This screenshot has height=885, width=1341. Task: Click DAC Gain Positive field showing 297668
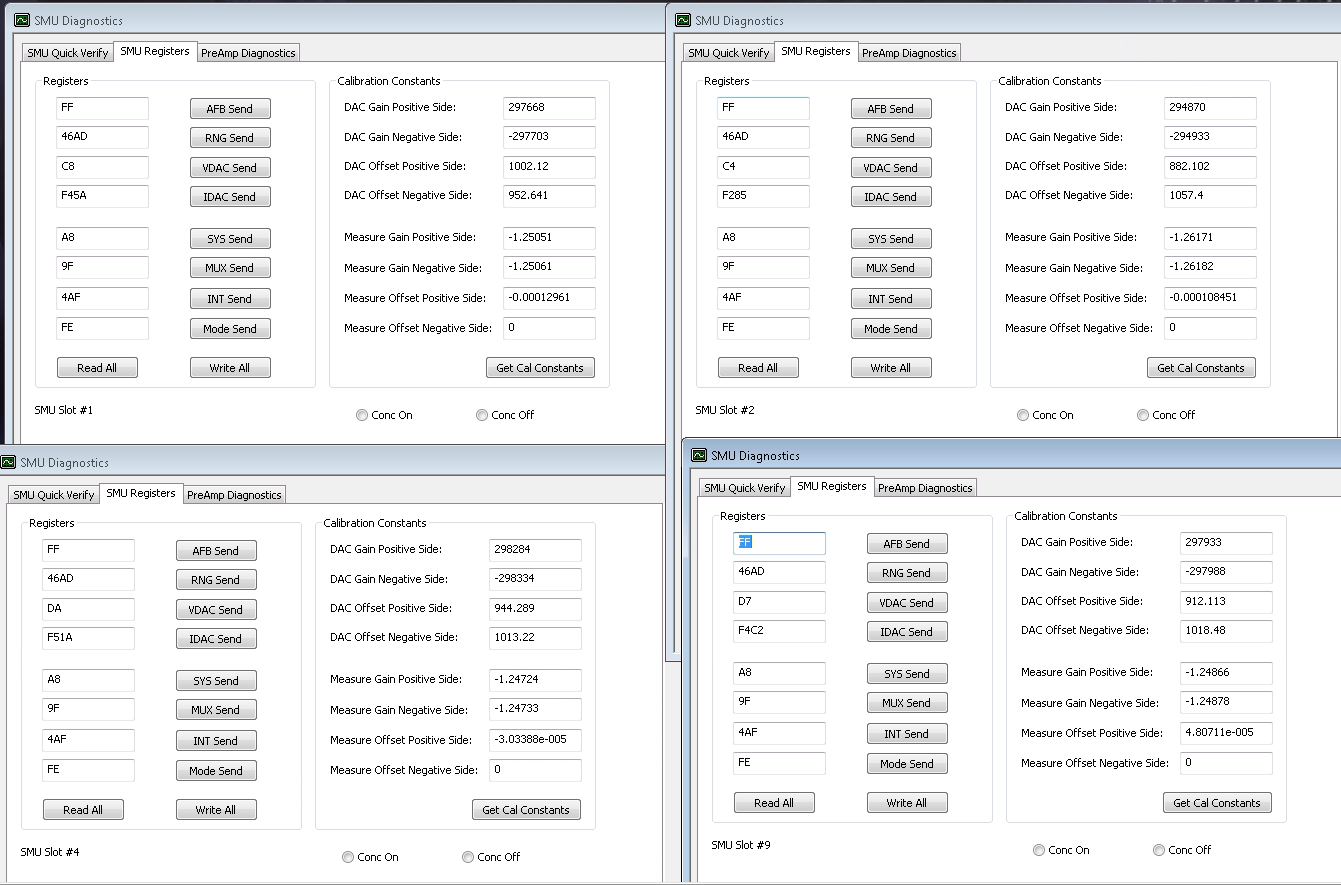pos(550,108)
